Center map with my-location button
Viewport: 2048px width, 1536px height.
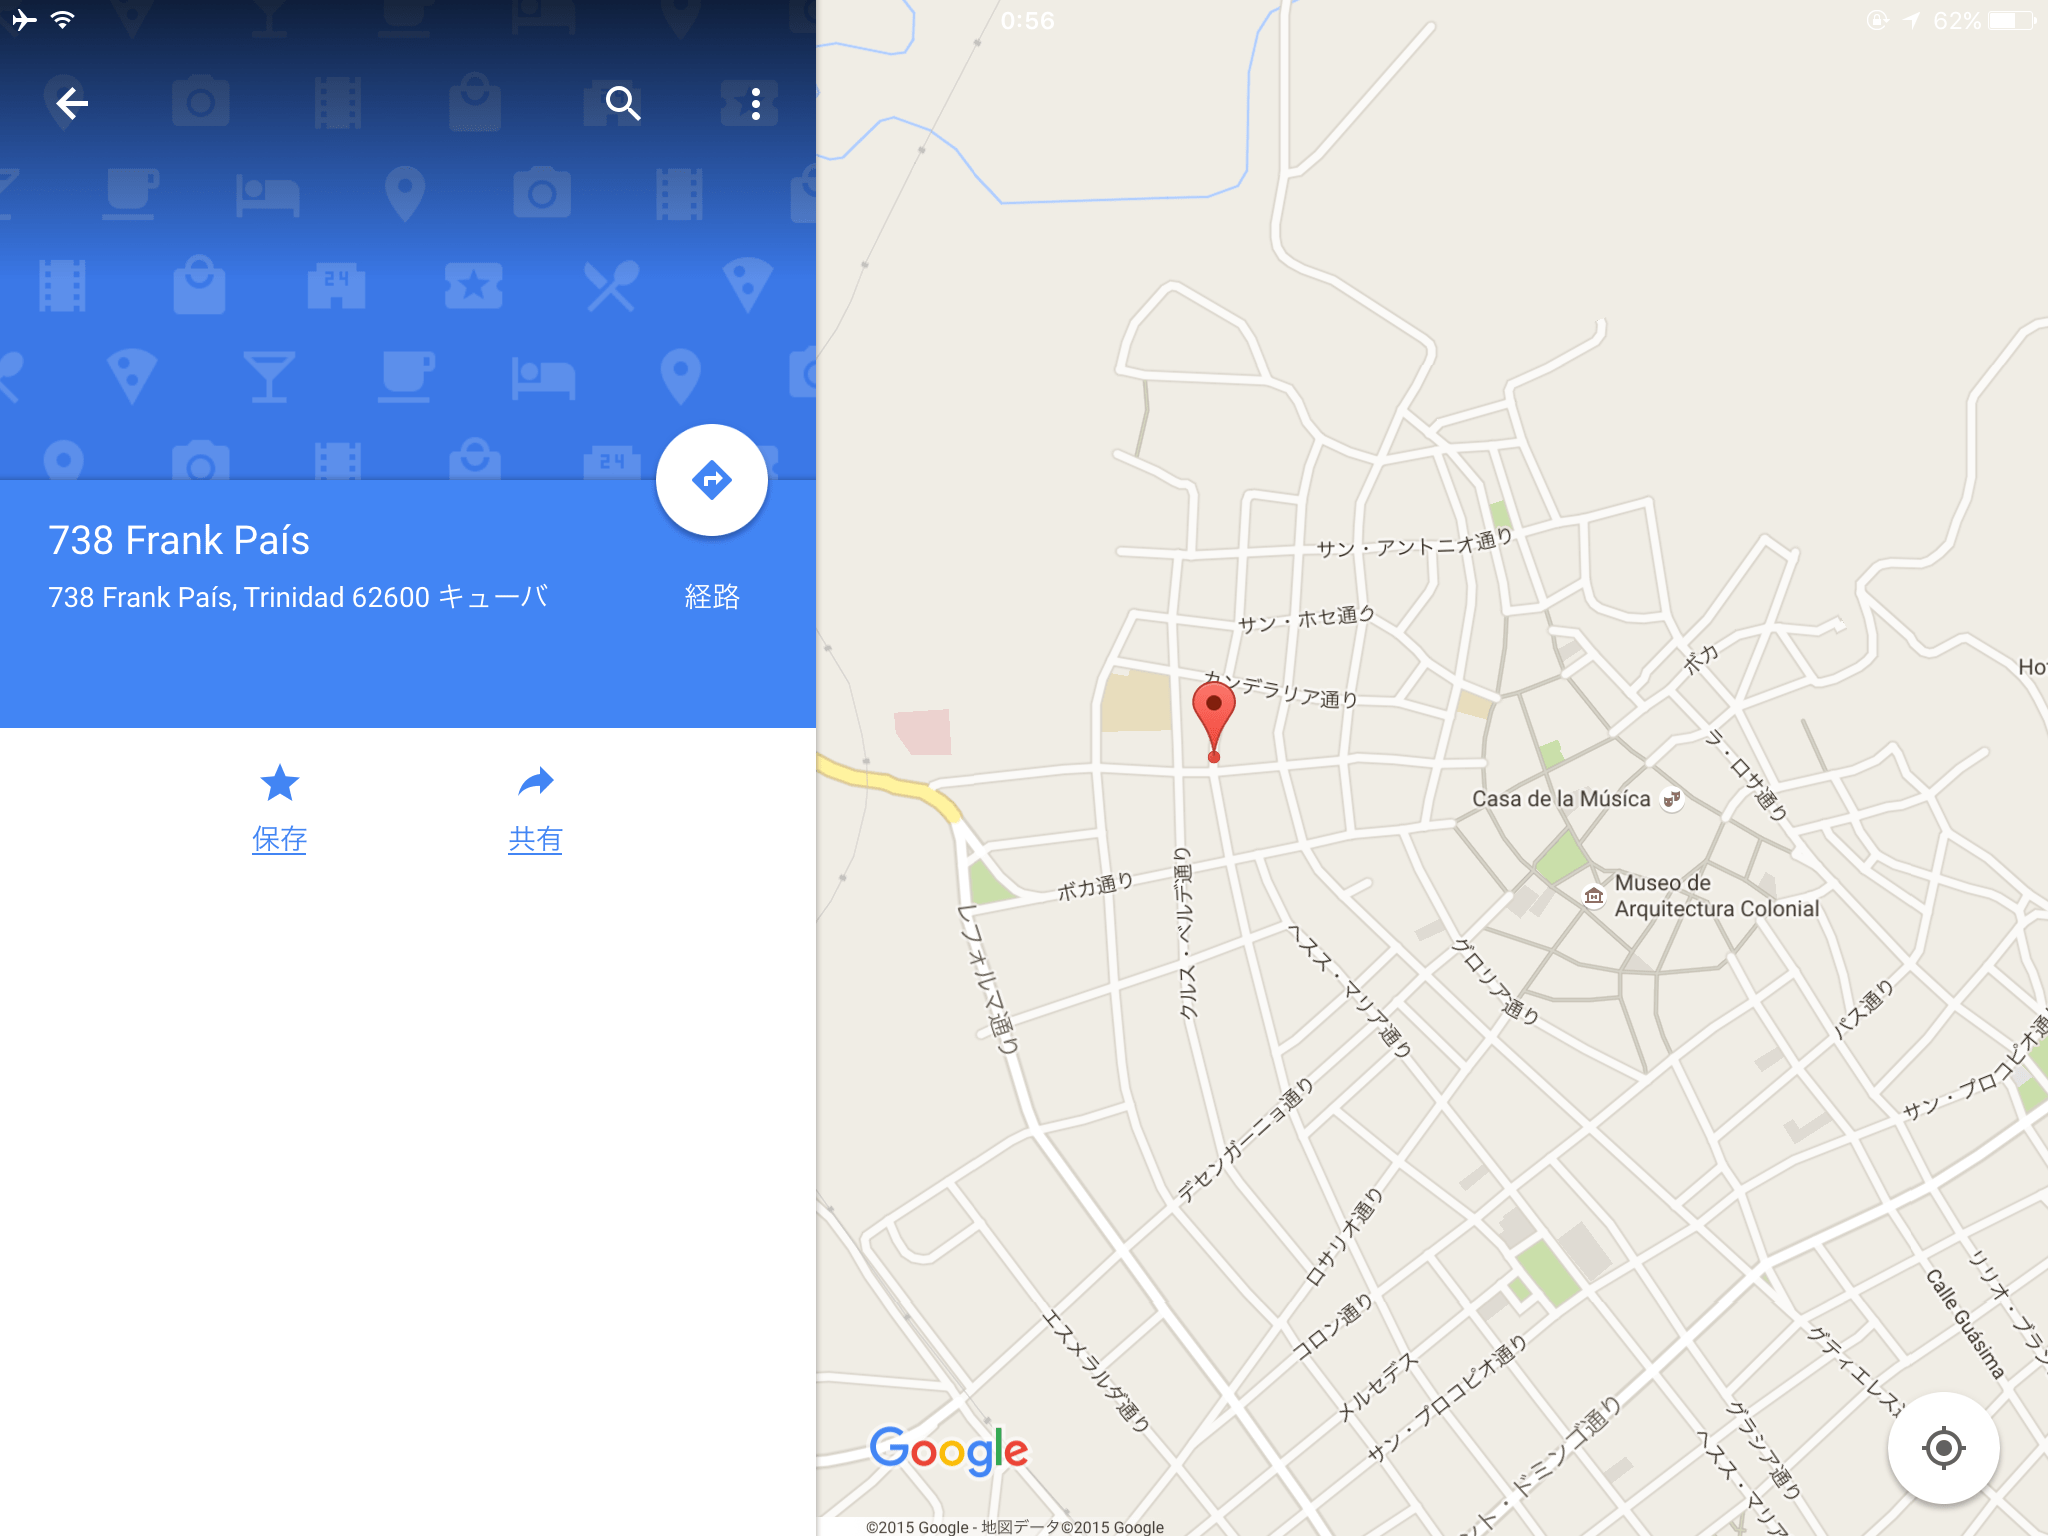(1943, 1447)
